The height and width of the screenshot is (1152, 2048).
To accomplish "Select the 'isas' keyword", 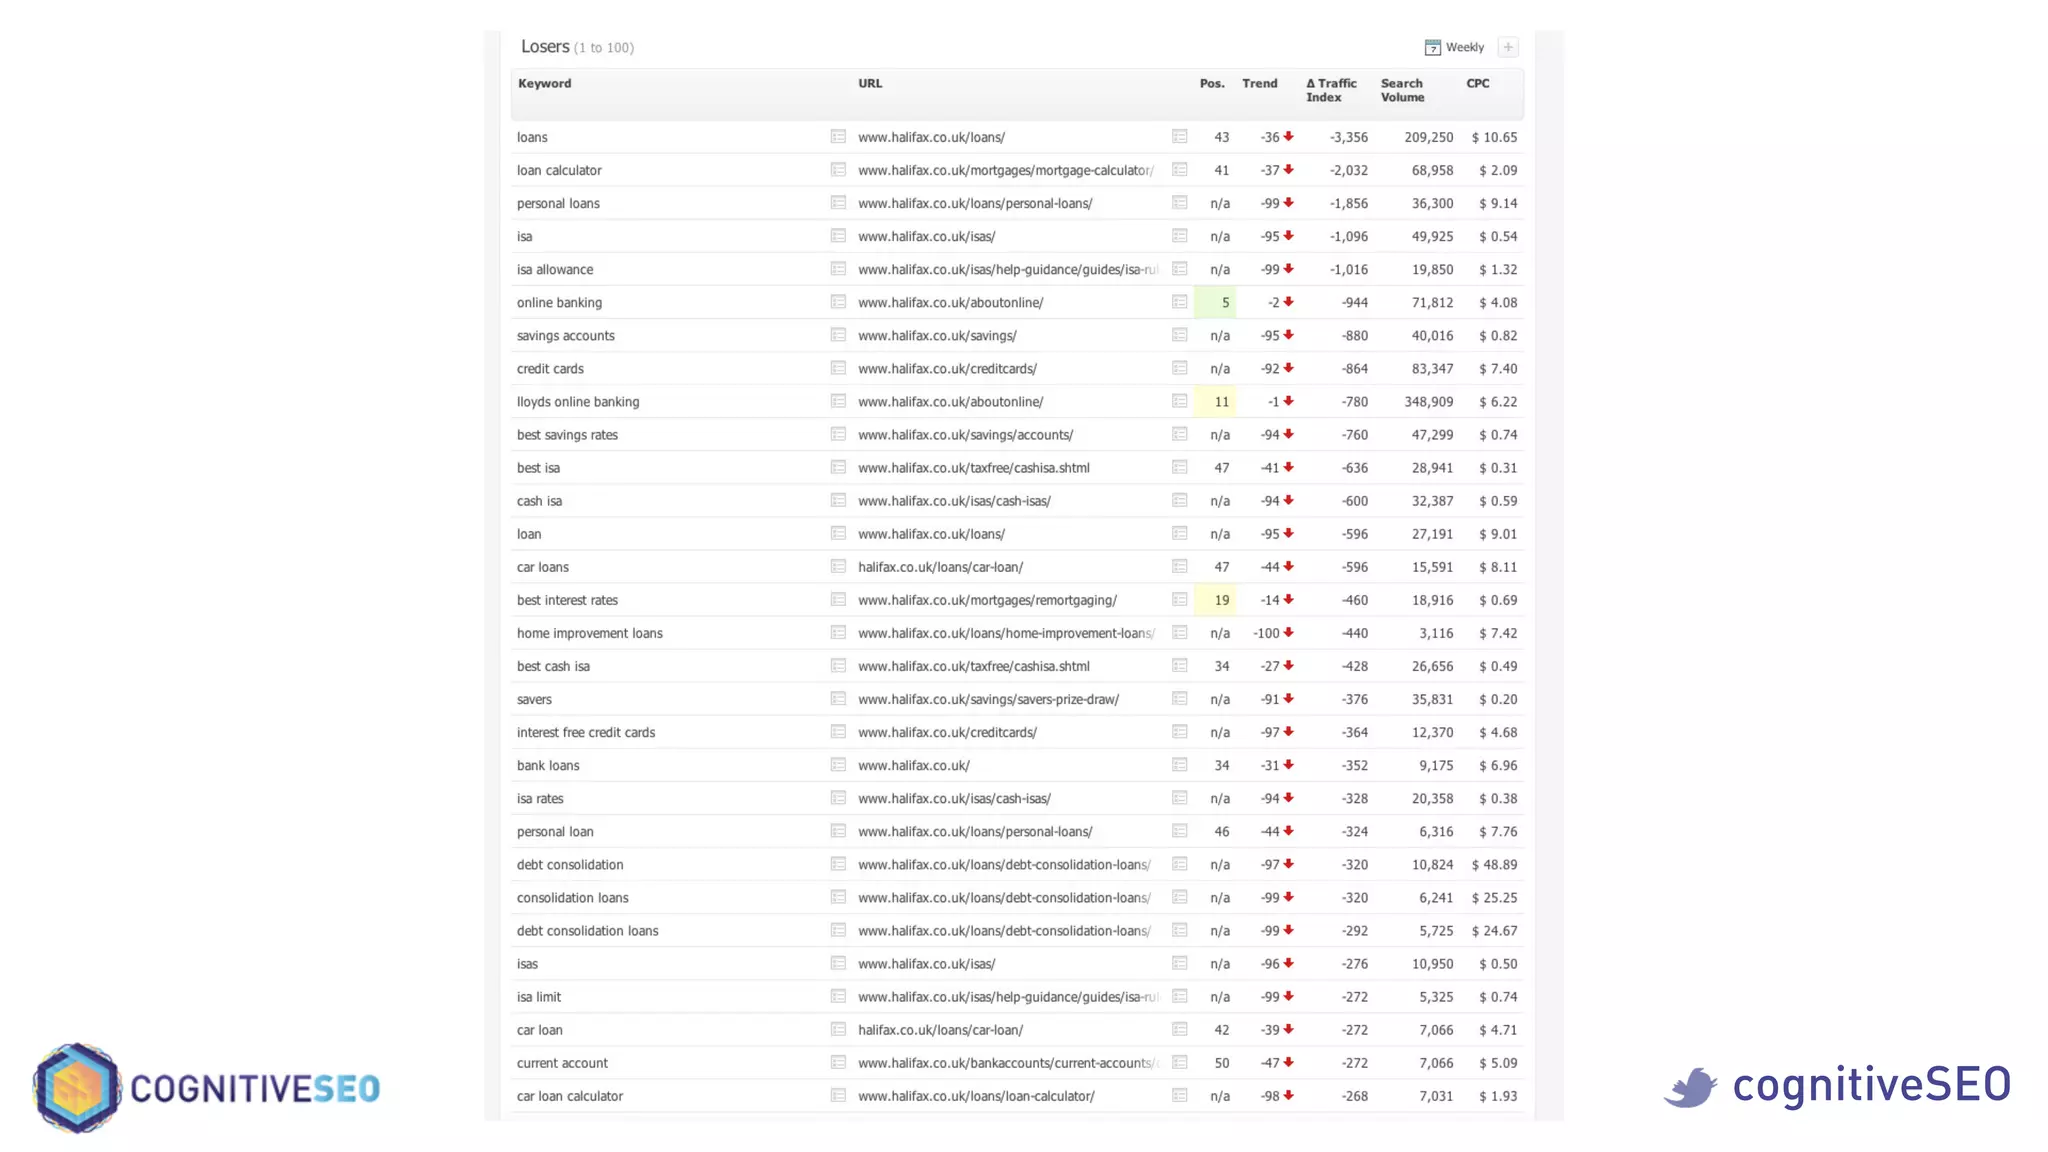I will 527,964.
